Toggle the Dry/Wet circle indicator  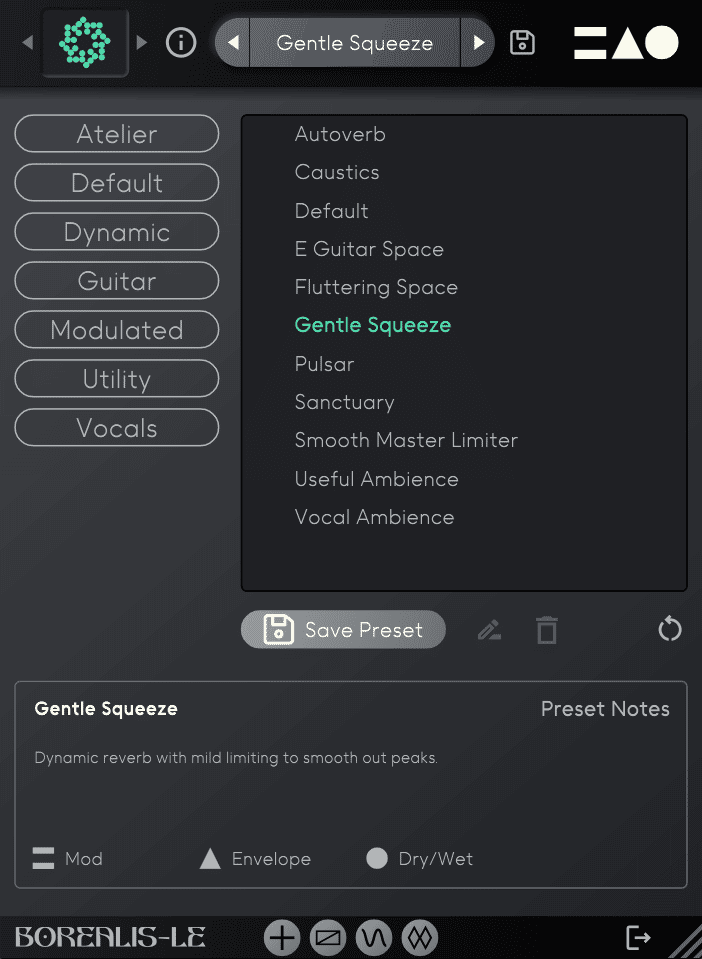point(376,858)
